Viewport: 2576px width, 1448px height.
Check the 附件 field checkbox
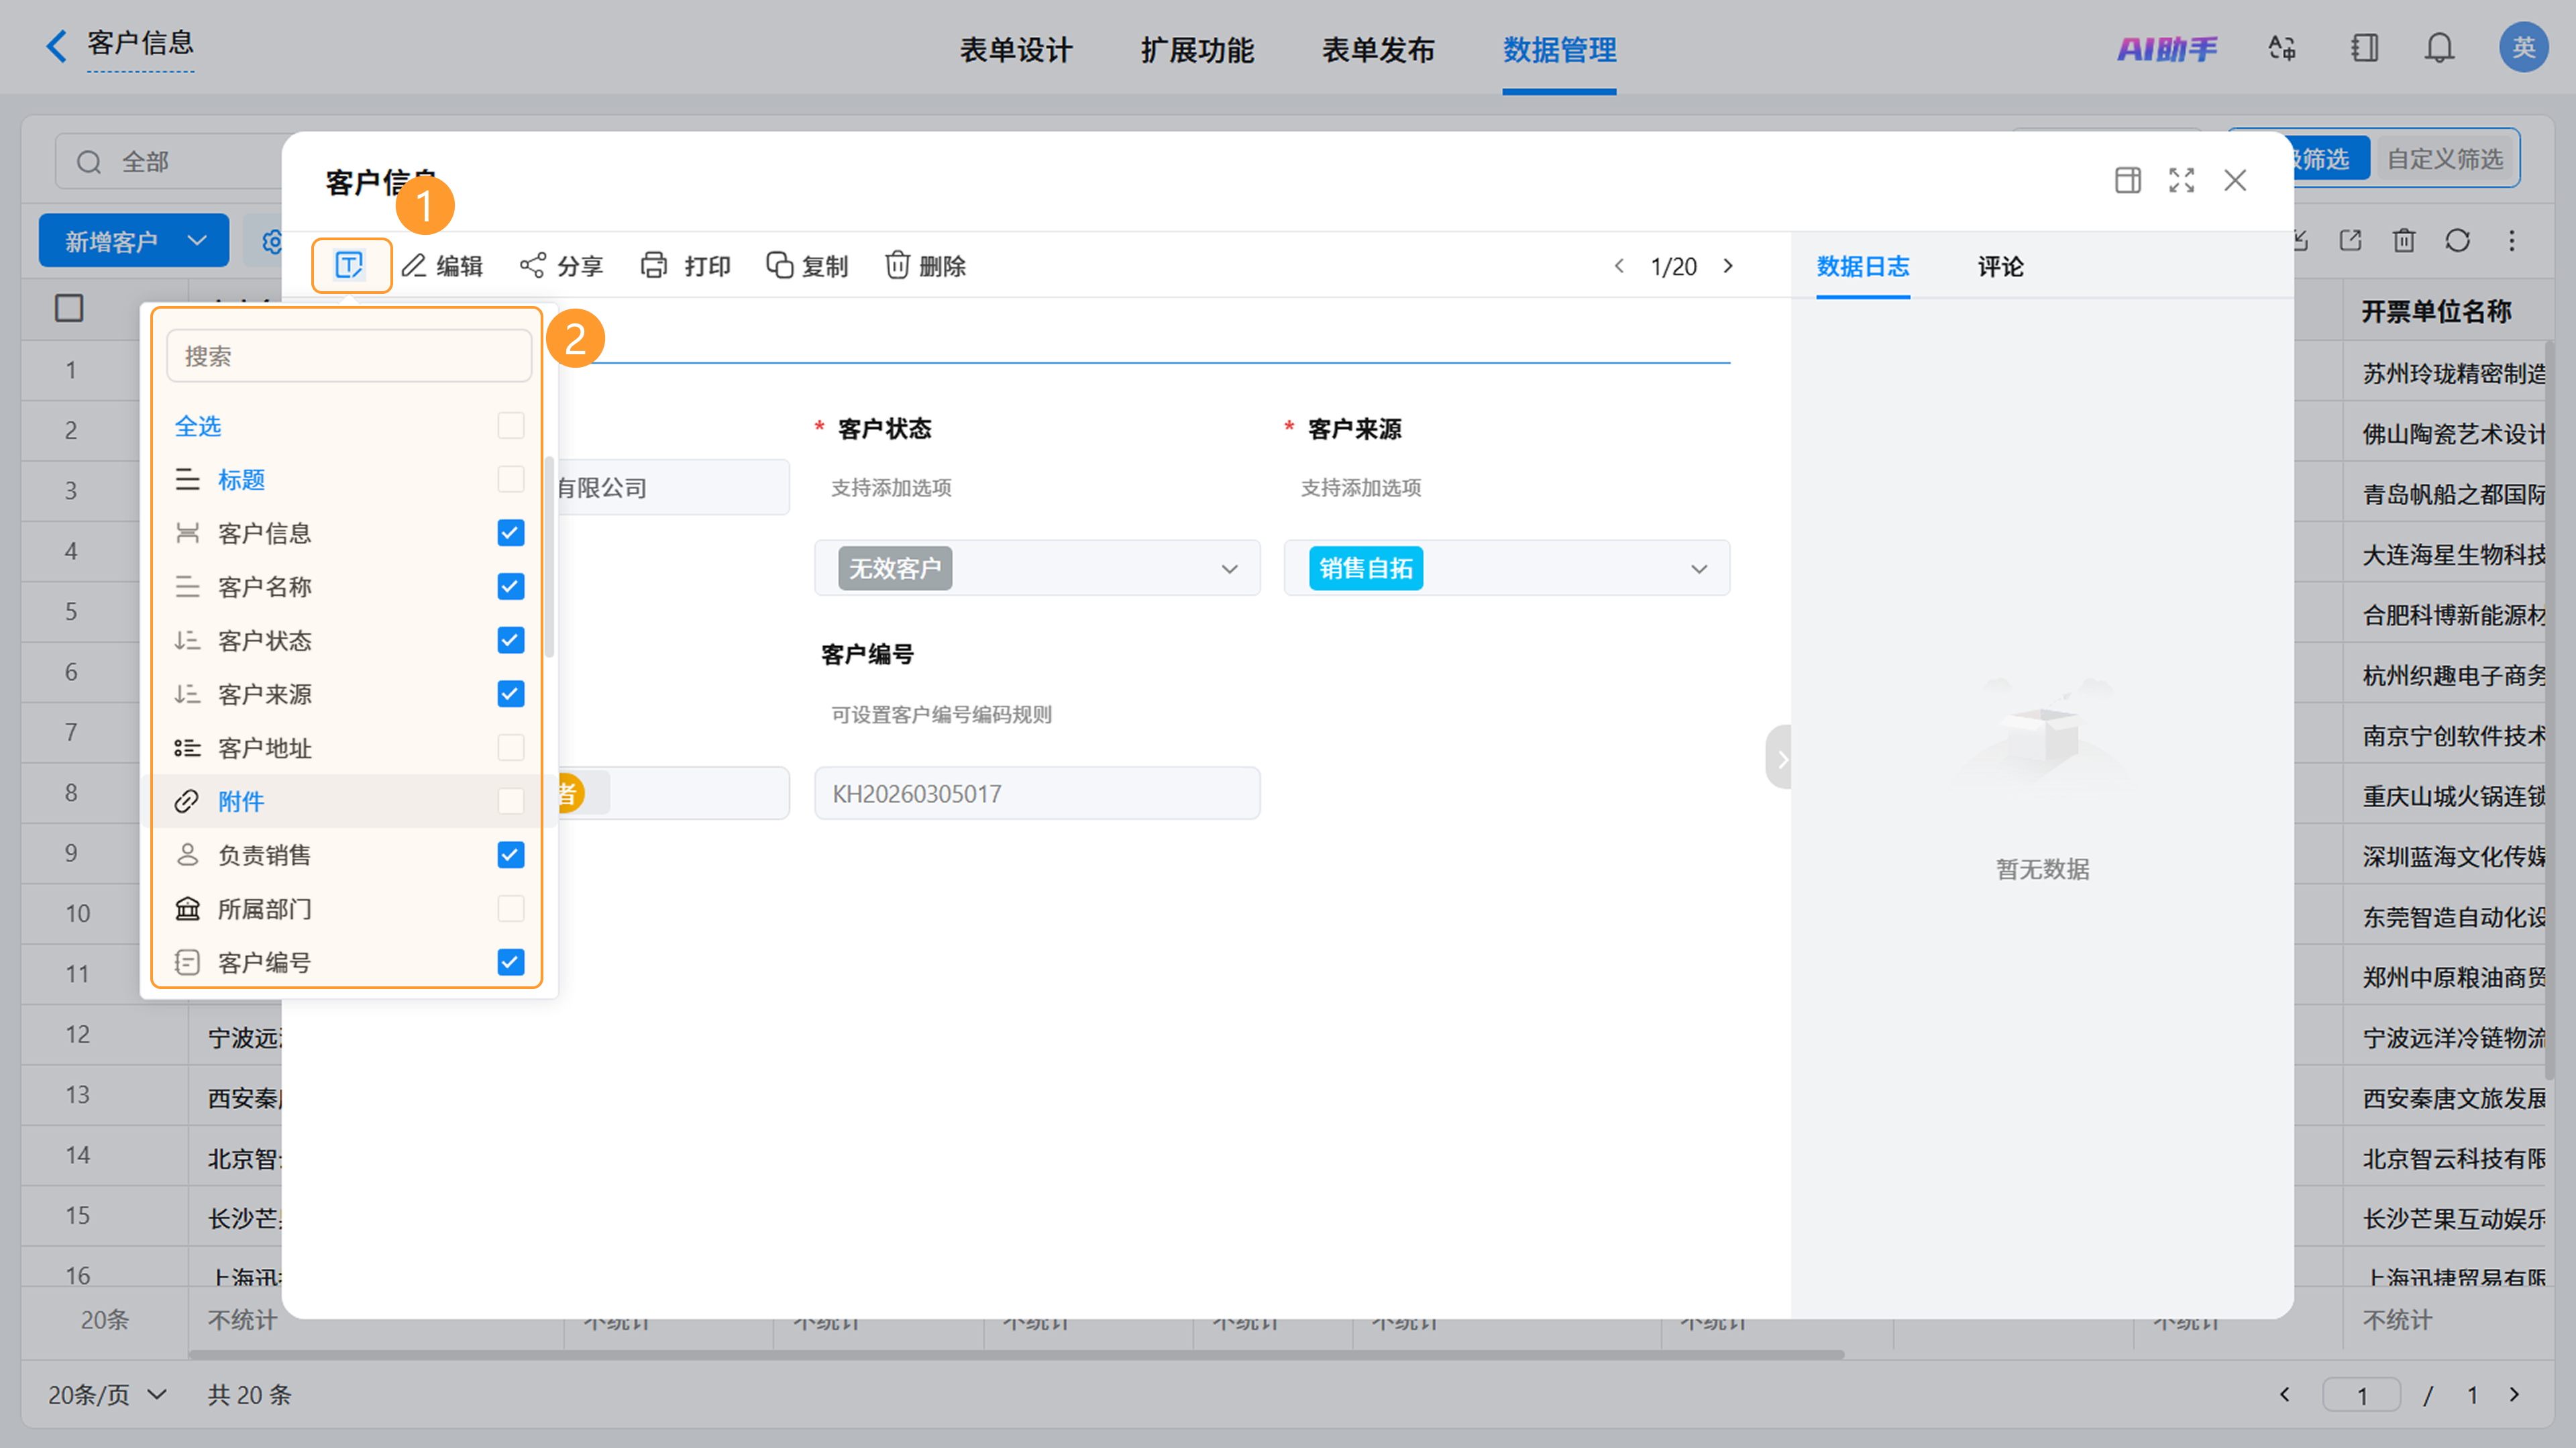pyautogui.click(x=511, y=801)
